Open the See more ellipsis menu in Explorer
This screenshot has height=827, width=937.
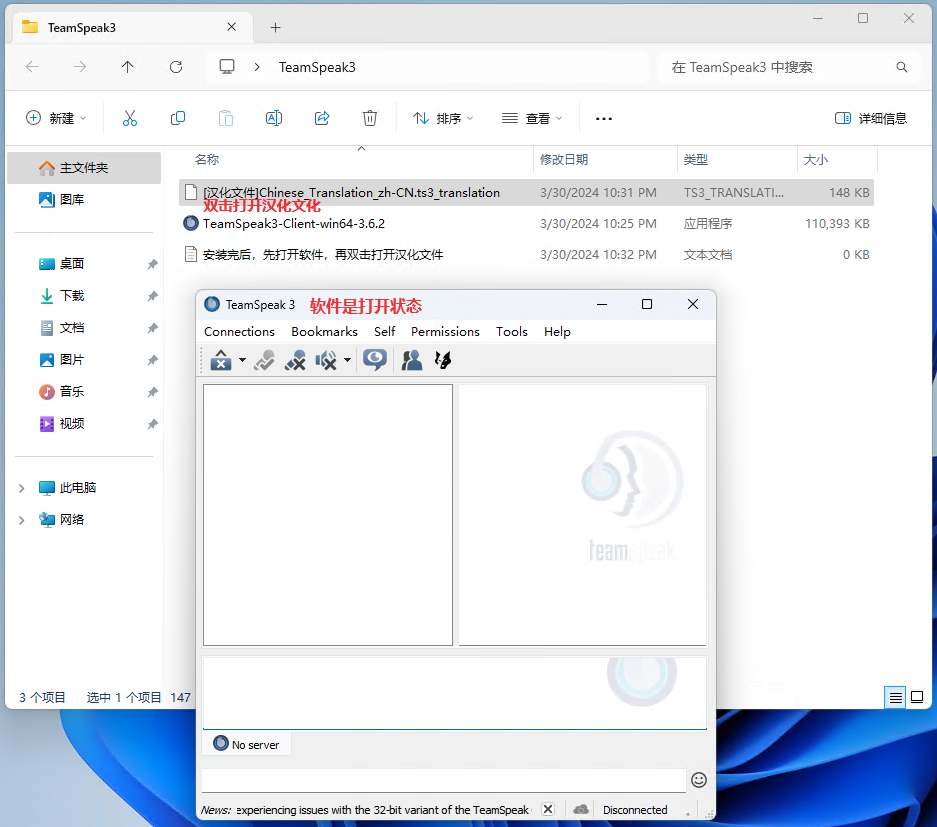604,118
